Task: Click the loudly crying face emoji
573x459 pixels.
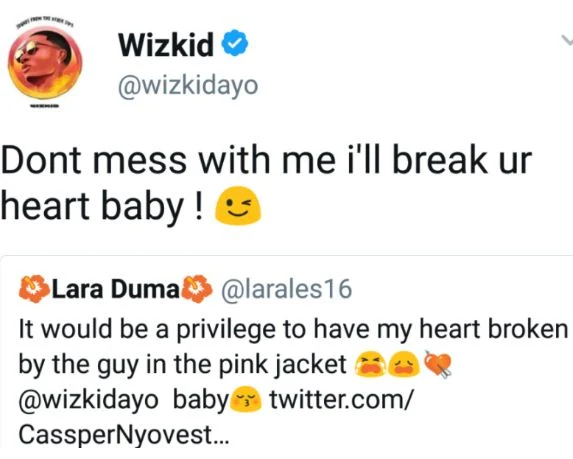Action: coord(370,364)
